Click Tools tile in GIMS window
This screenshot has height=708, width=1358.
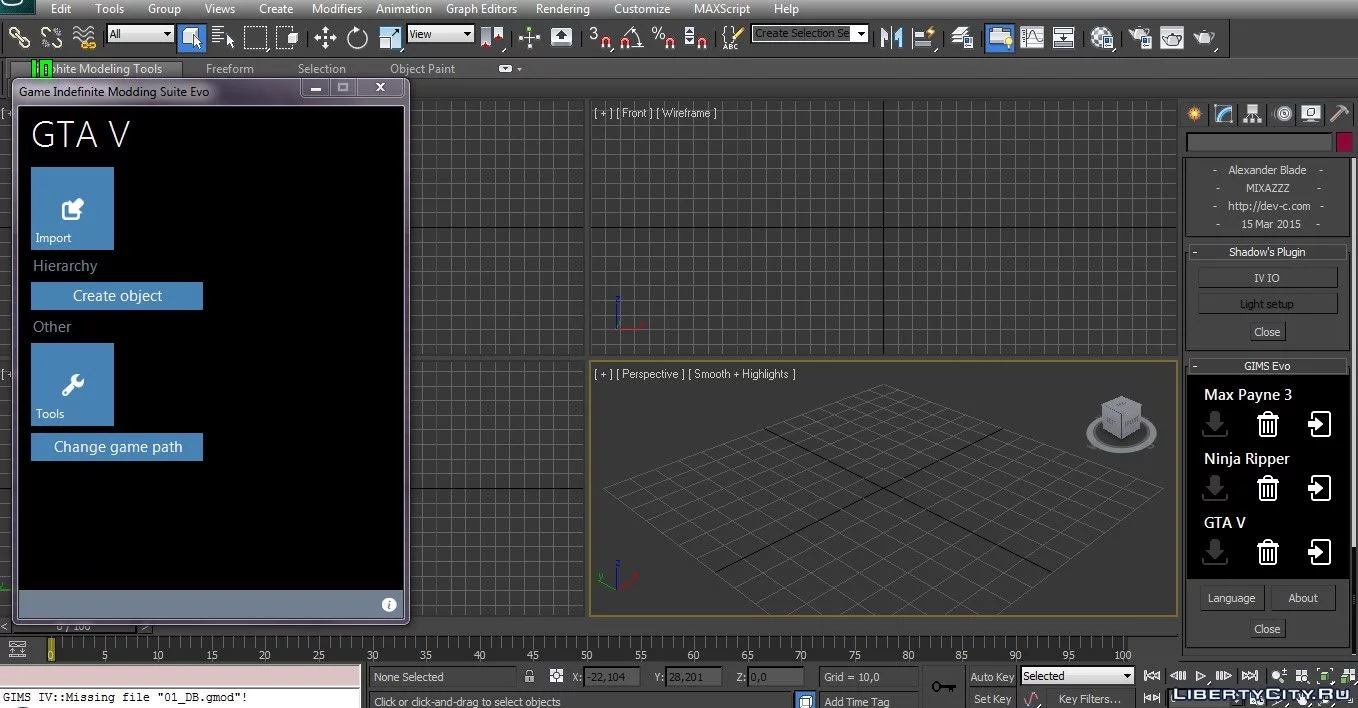point(72,385)
